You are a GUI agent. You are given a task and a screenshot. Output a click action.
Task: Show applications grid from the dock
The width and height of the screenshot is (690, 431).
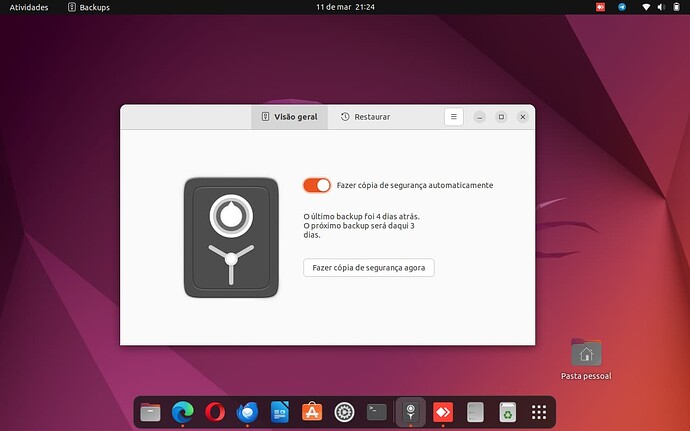click(x=539, y=413)
